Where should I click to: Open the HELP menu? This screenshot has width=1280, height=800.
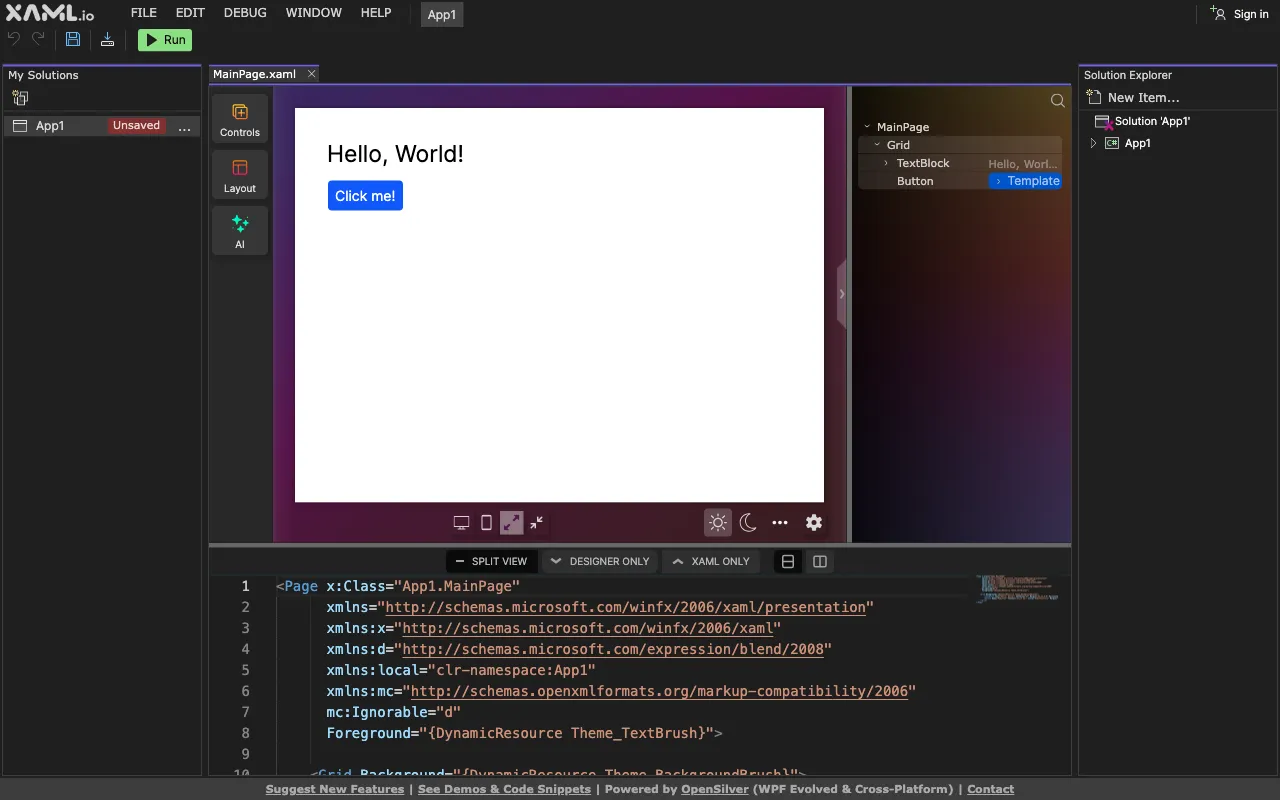[376, 13]
